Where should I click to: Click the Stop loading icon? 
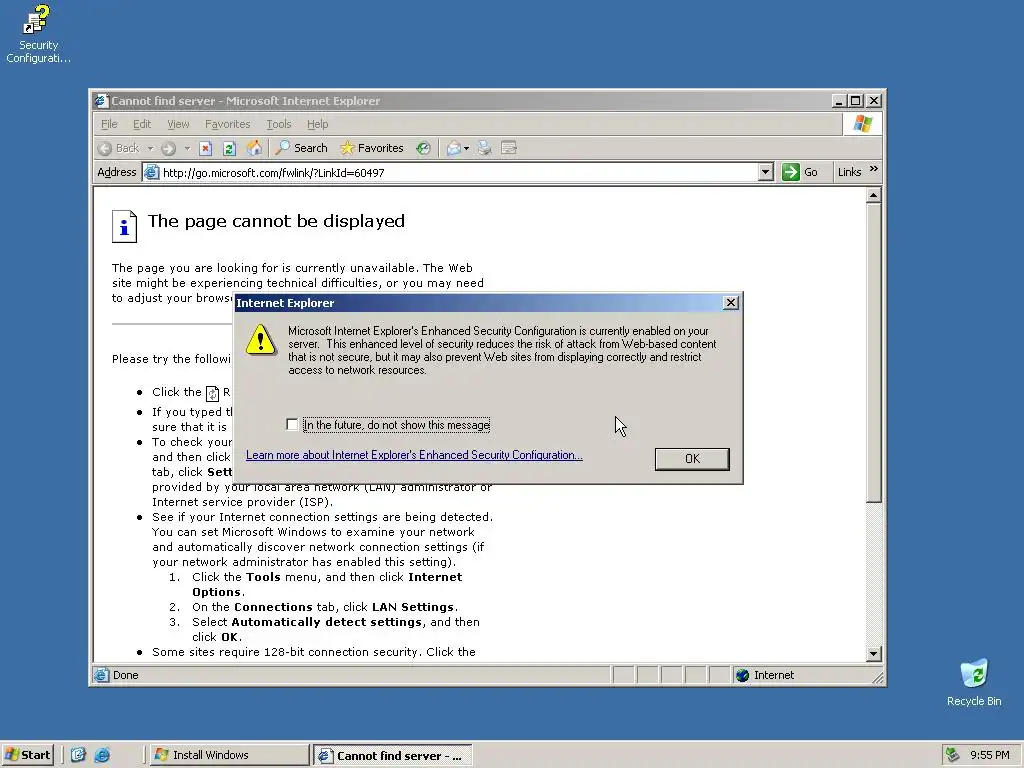click(x=206, y=148)
